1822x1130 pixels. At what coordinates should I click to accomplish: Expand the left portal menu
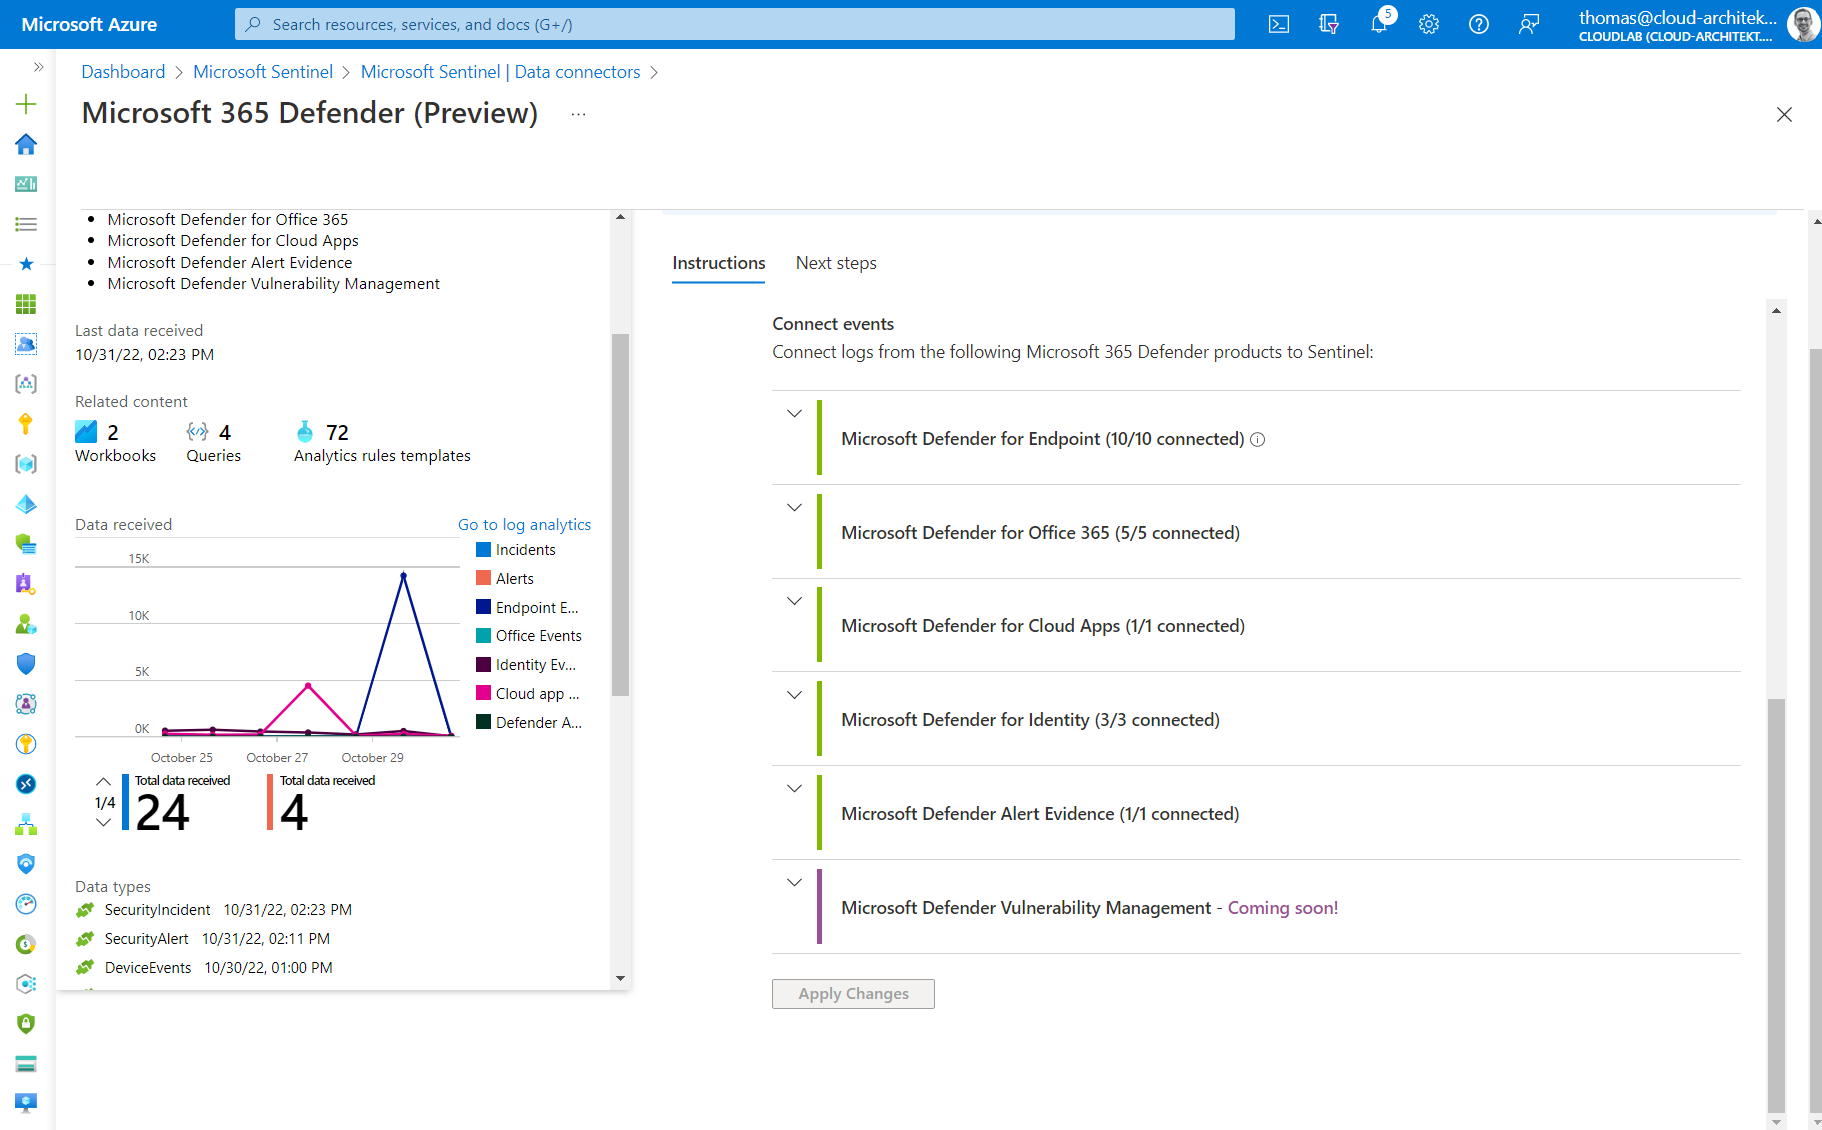click(x=38, y=67)
